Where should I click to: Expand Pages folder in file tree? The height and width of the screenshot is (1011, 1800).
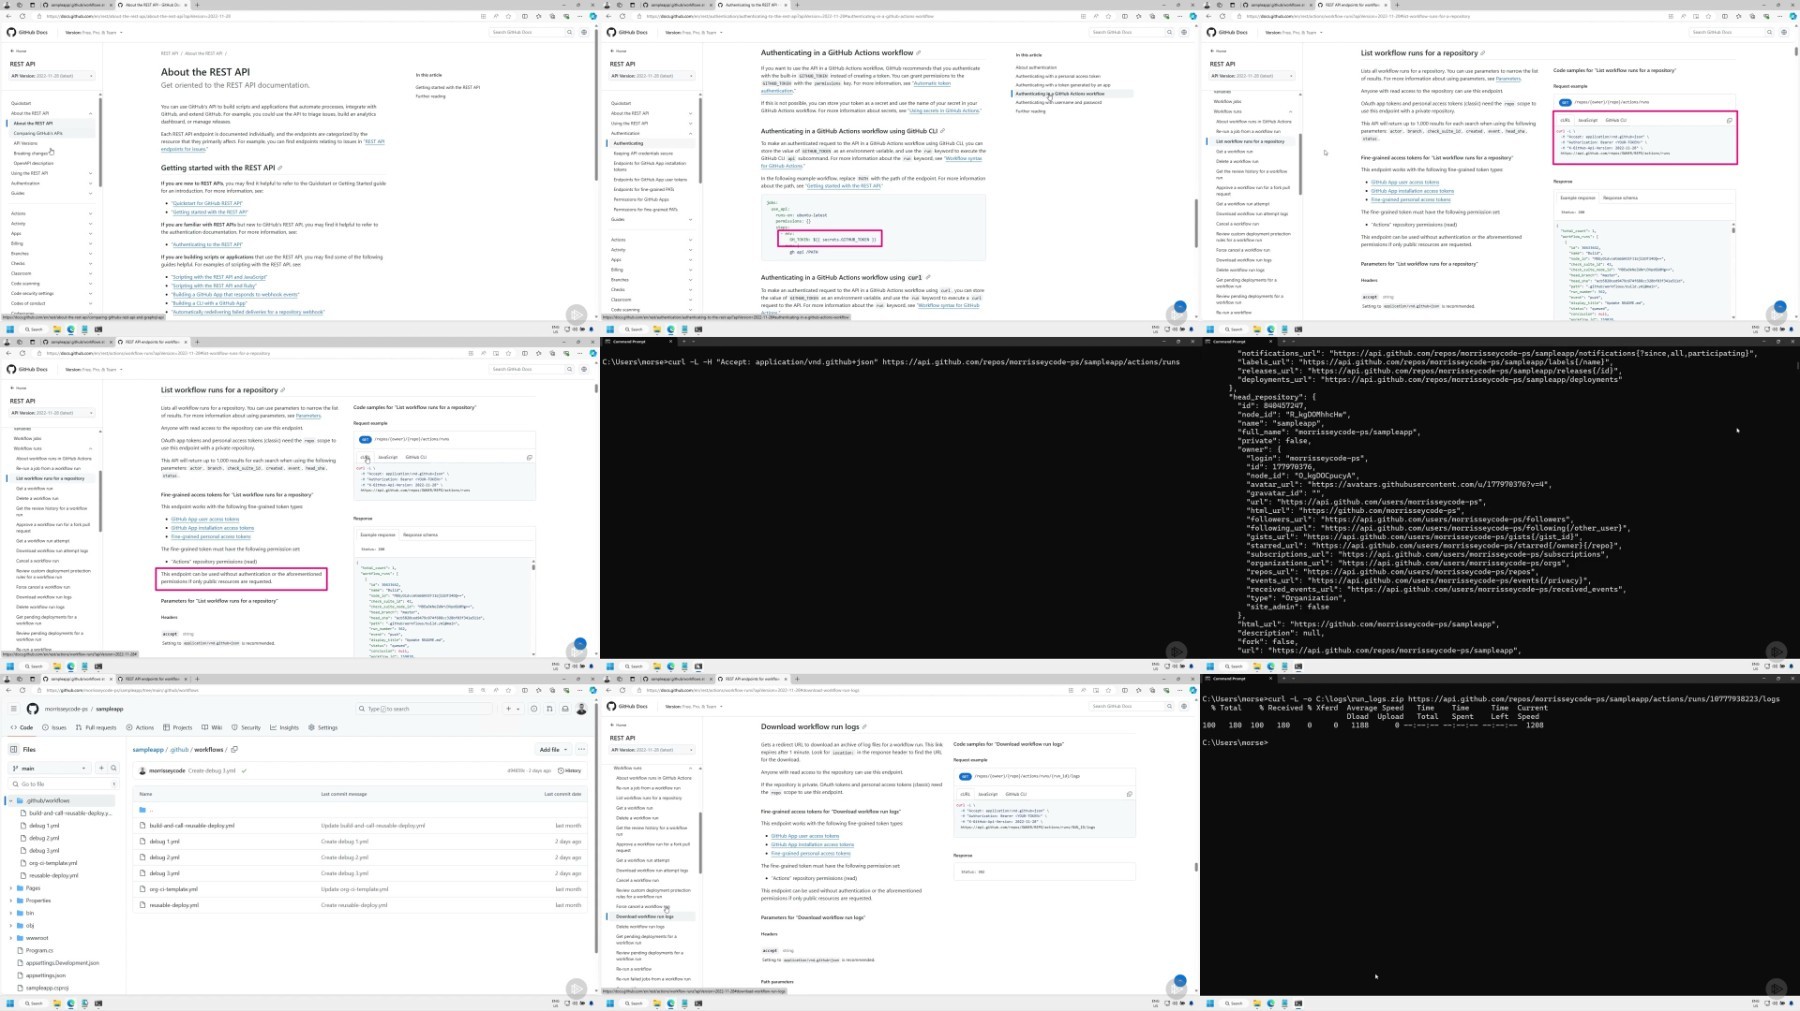click(11, 888)
